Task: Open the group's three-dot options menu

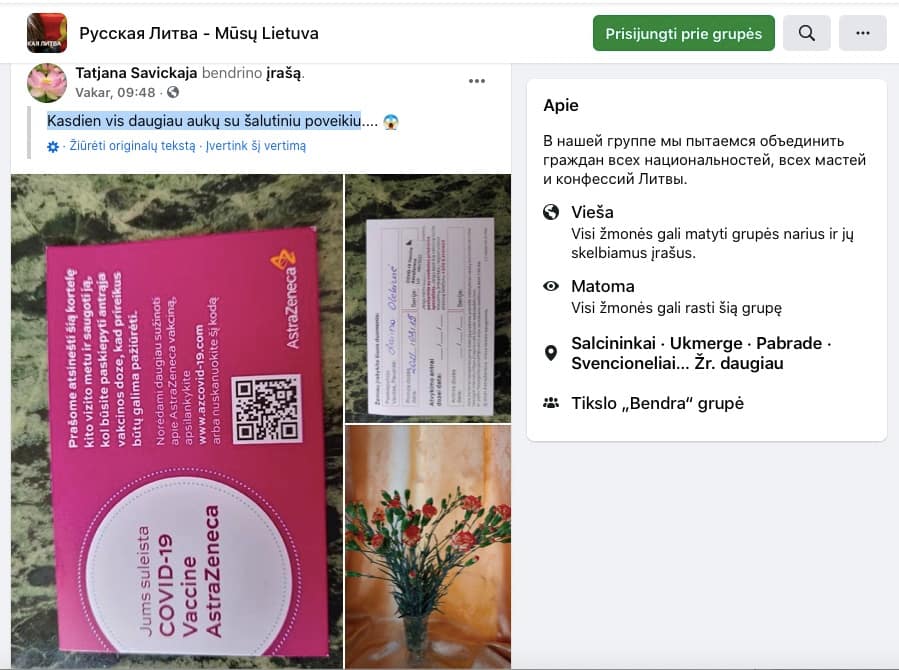Action: click(862, 33)
